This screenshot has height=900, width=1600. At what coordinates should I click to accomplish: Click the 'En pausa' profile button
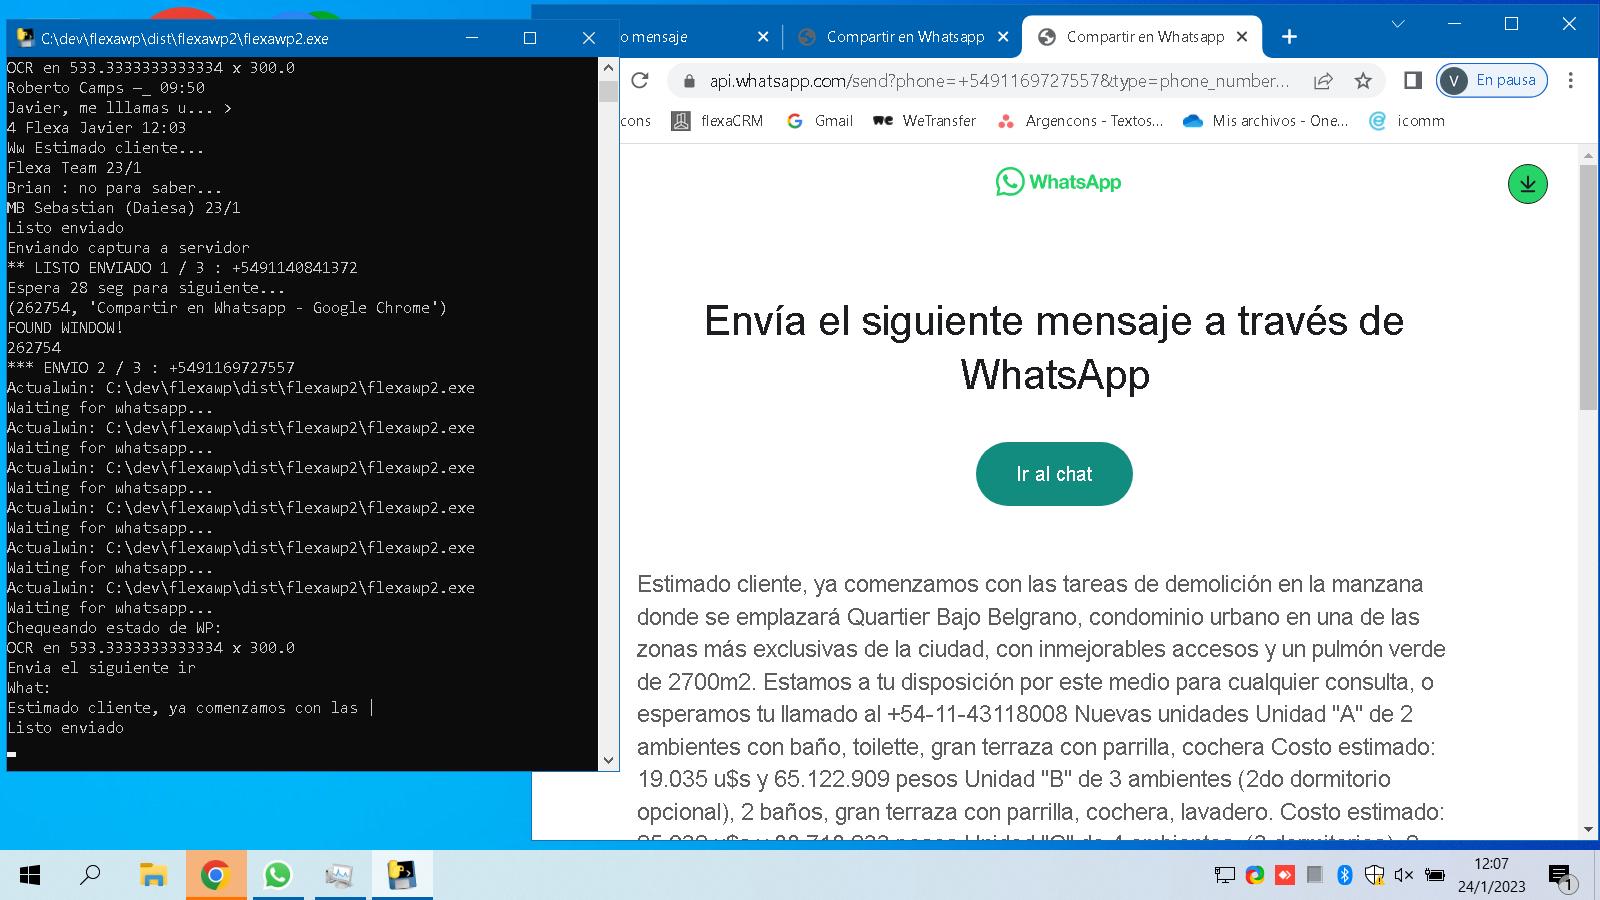(x=1492, y=80)
